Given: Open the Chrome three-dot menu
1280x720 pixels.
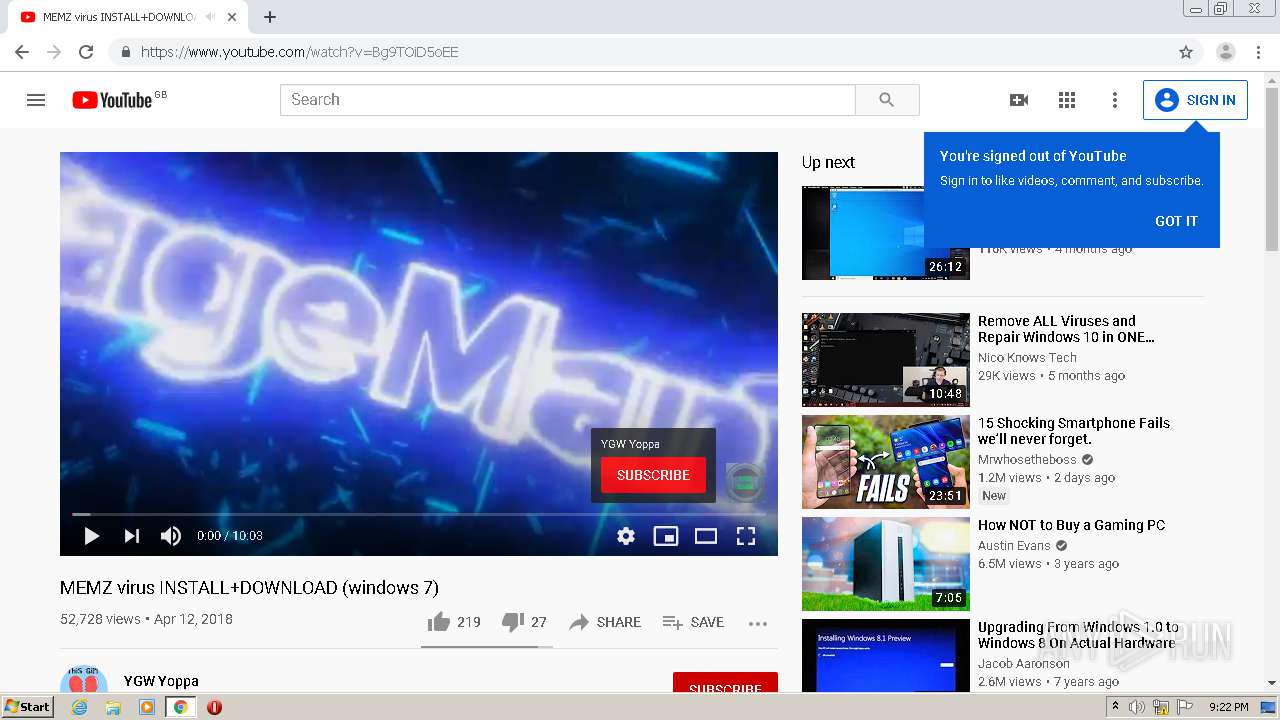Looking at the screenshot, I should [x=1258, y=52].
